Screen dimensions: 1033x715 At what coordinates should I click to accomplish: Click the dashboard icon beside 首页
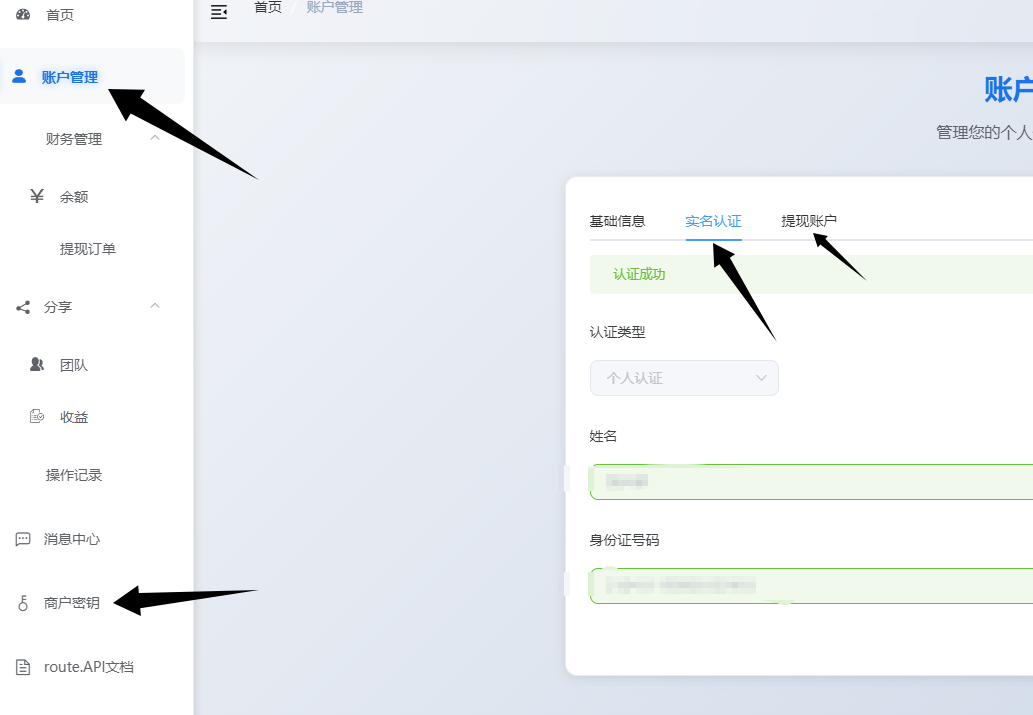coord(23,14)
